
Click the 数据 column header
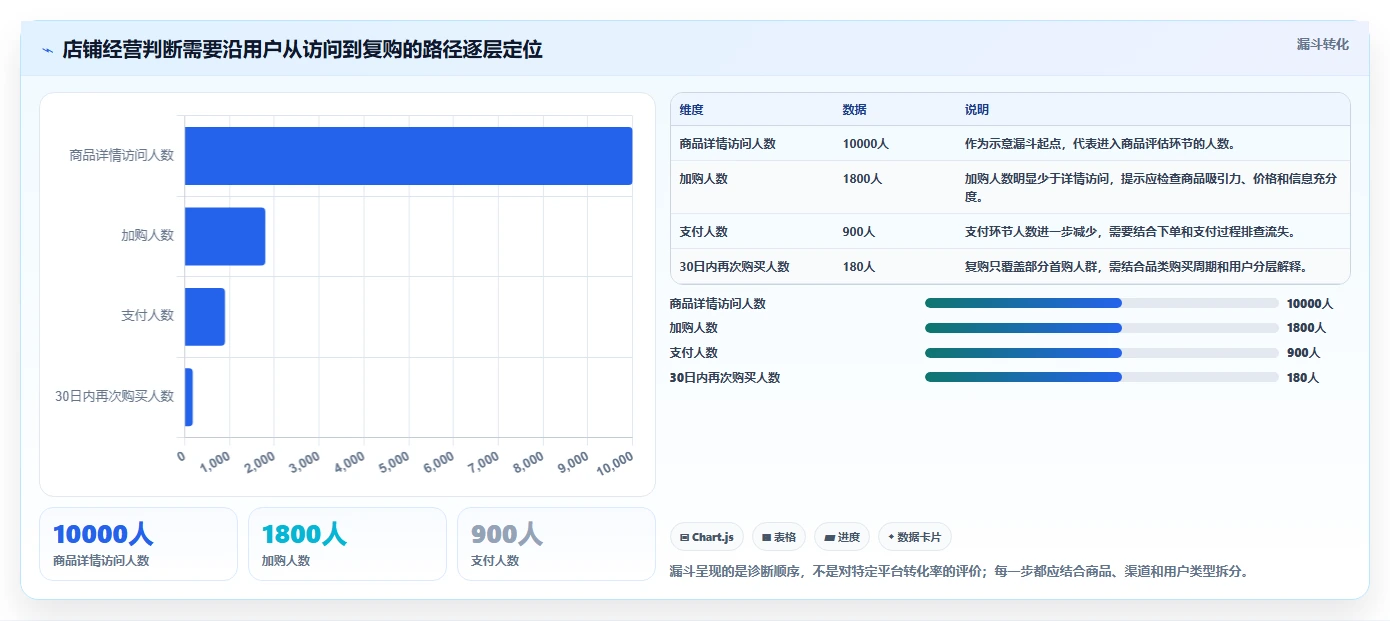(854, 110)
